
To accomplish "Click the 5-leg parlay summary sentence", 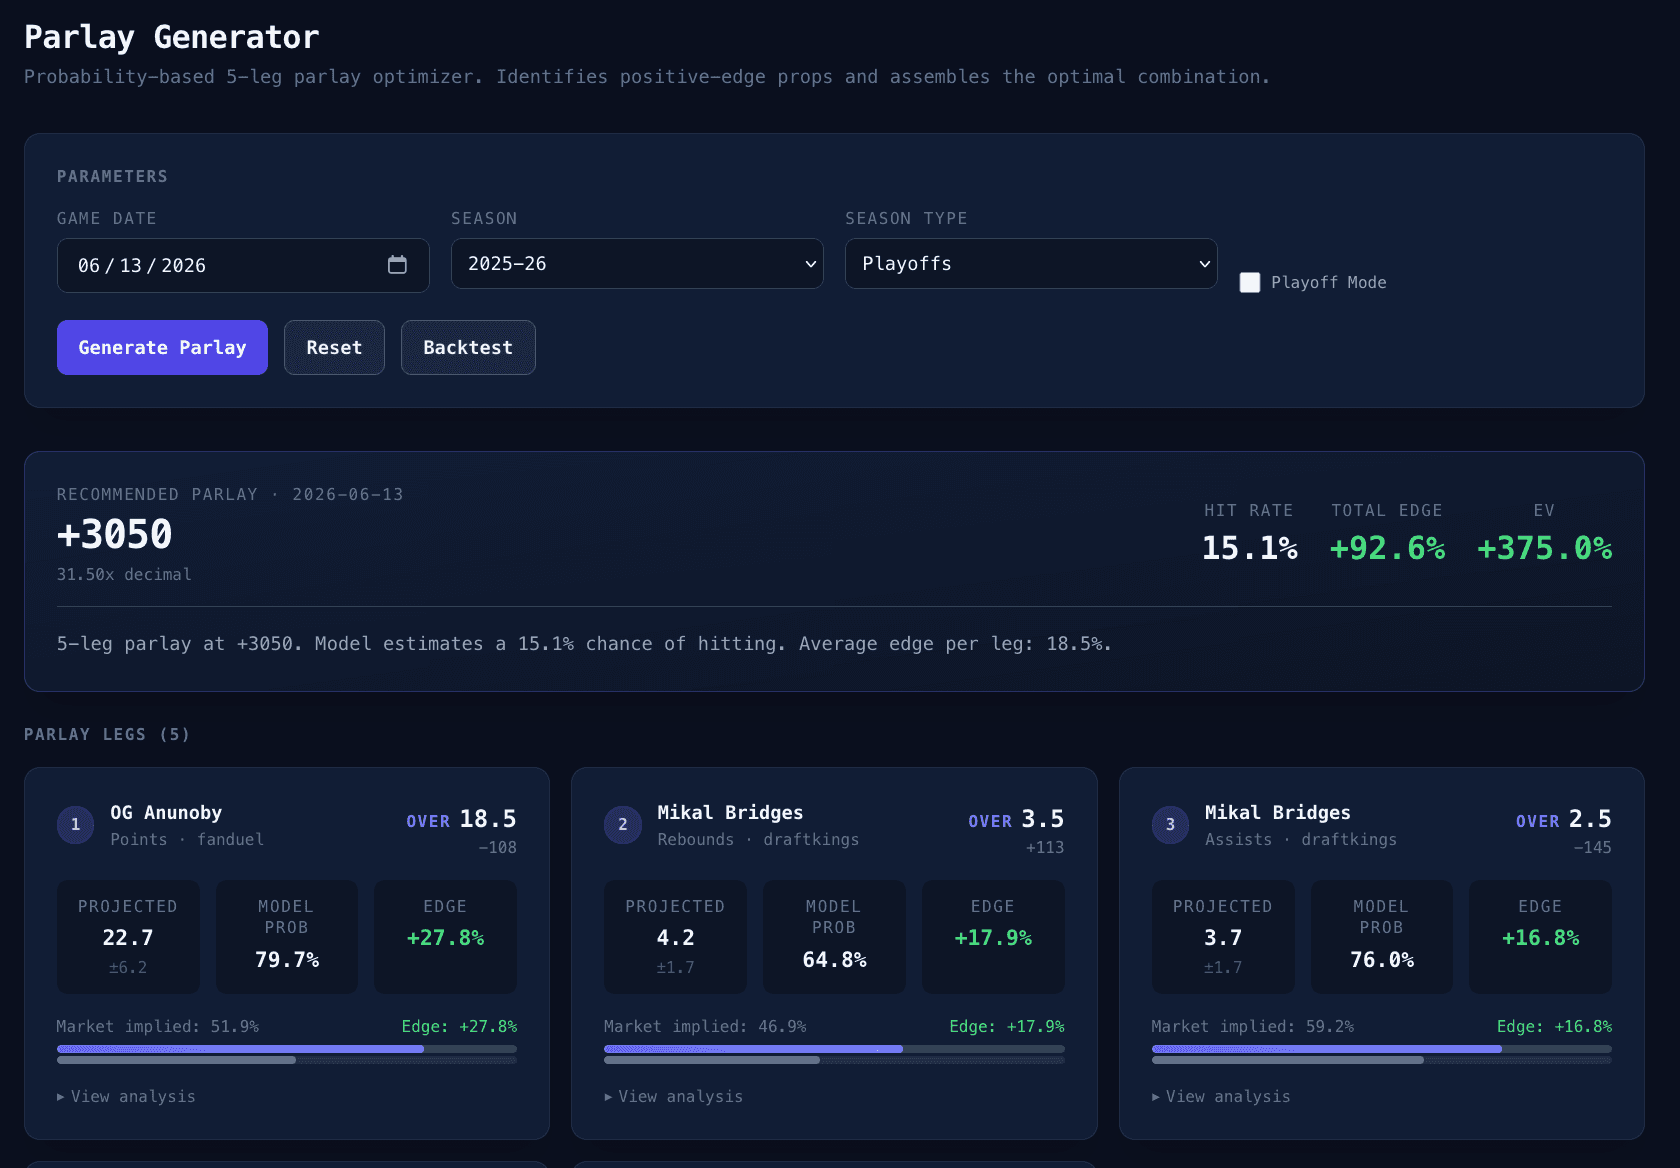I will click(x=584, y=644).
